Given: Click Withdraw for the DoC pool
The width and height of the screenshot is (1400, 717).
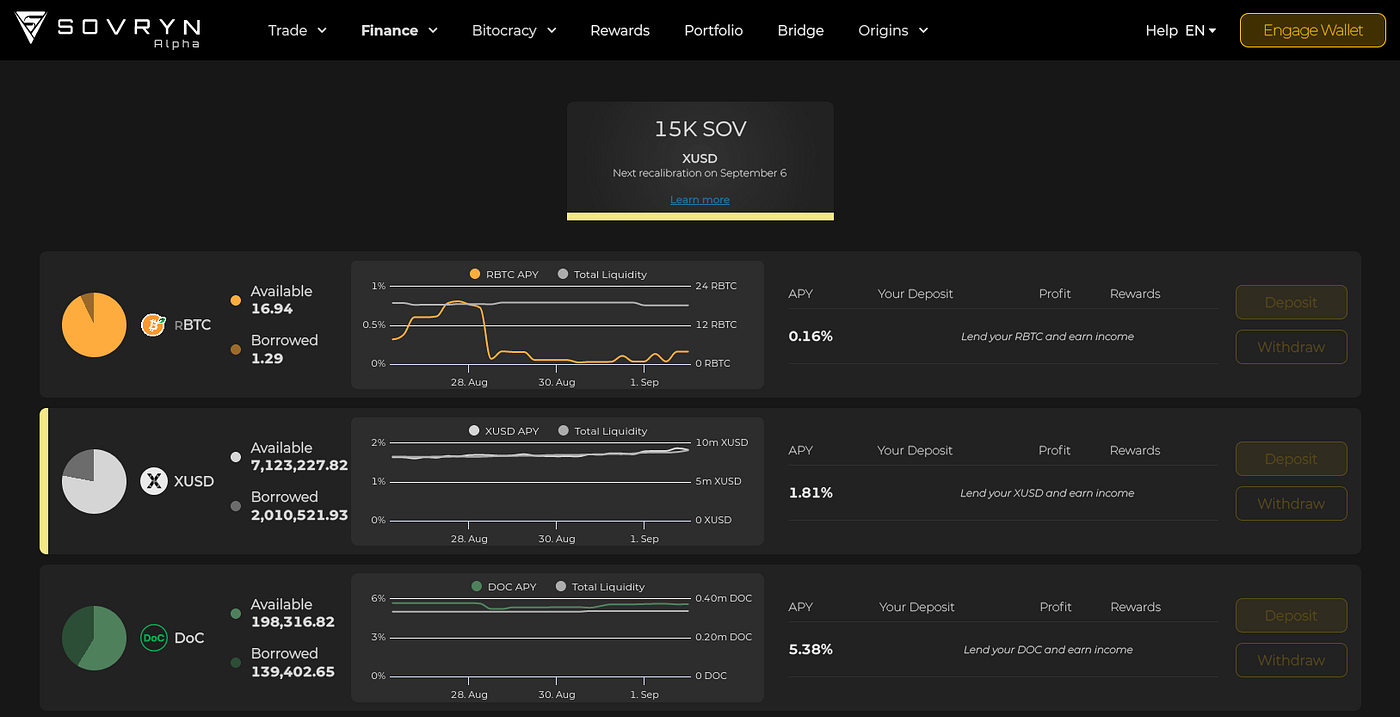Looking at the screenshot, I should click(x=1291, y=660).
